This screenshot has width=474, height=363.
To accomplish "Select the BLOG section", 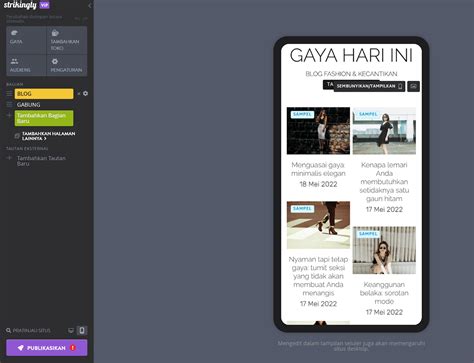I will pyautogui.click(x=44, y=94).
